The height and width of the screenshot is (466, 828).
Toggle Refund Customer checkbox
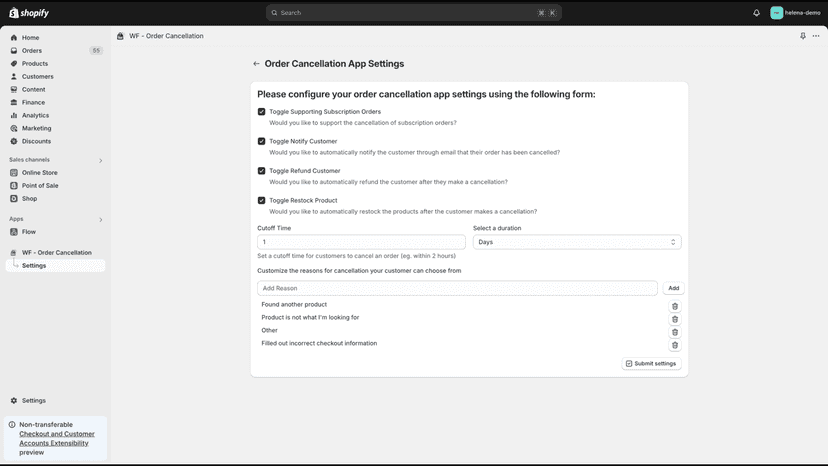[261, 171]
